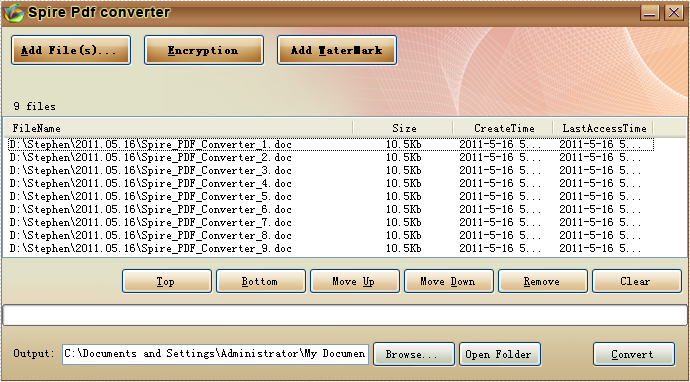Viewport: 690px width, 382px height.
Task: Click the Add WaterMark button
Action: click(337, 50)
